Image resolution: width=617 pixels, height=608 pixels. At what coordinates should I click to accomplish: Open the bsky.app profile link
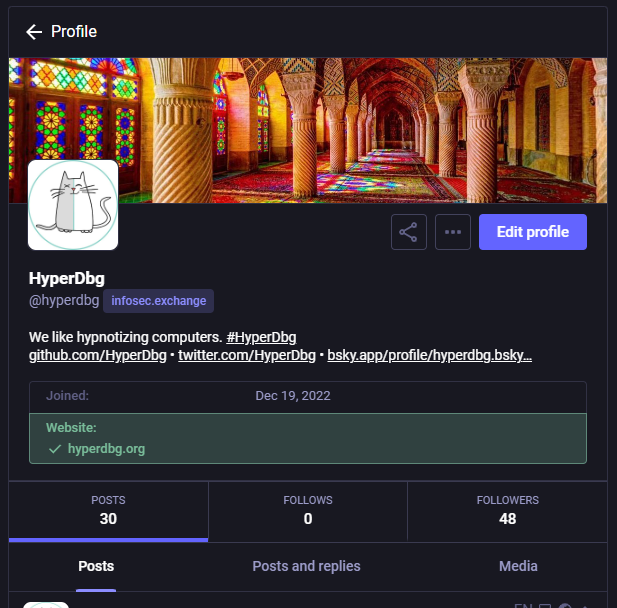pos(429,355)
